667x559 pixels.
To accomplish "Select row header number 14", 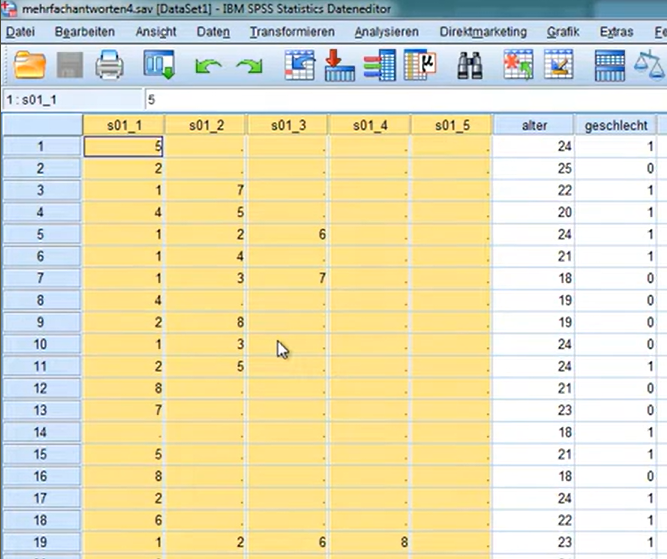I will click(41, 431).
